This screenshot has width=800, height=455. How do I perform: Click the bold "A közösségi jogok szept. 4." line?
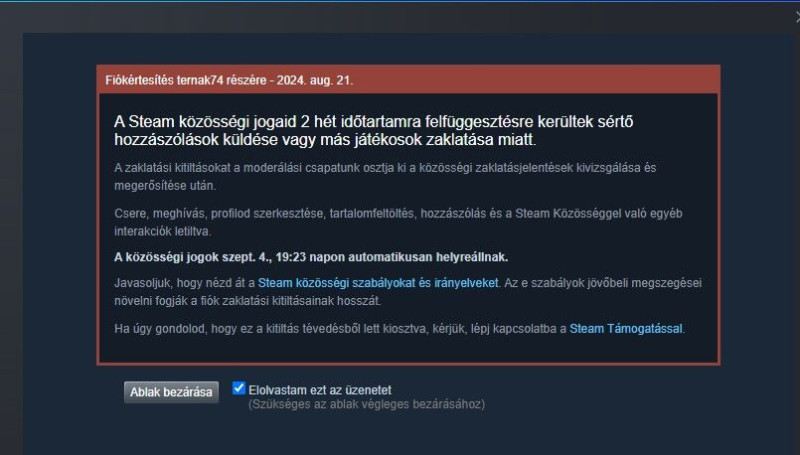tap(311, 257)
